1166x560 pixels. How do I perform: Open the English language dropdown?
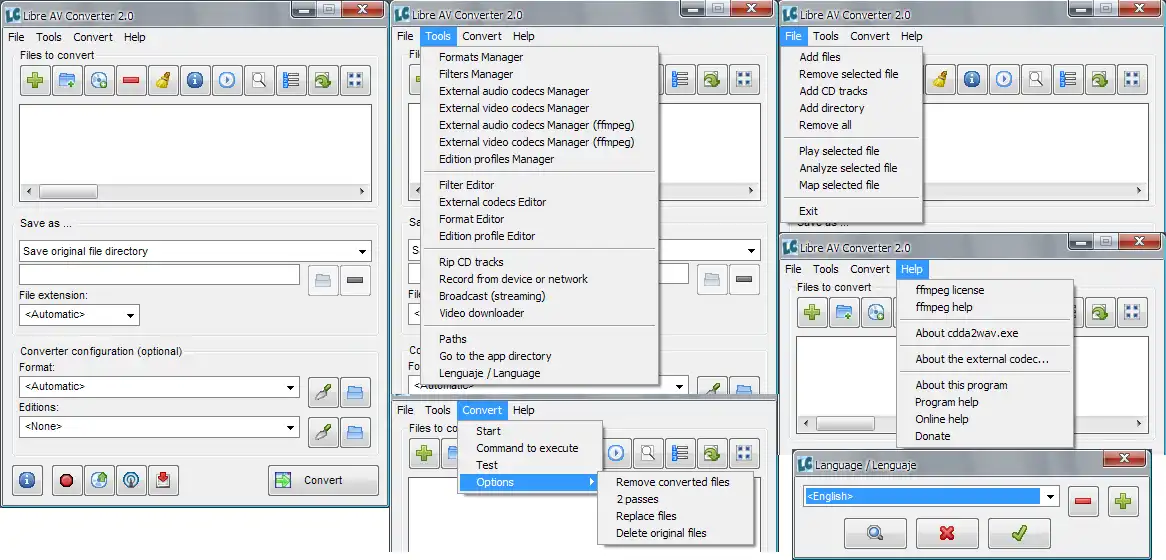point(931,496)
